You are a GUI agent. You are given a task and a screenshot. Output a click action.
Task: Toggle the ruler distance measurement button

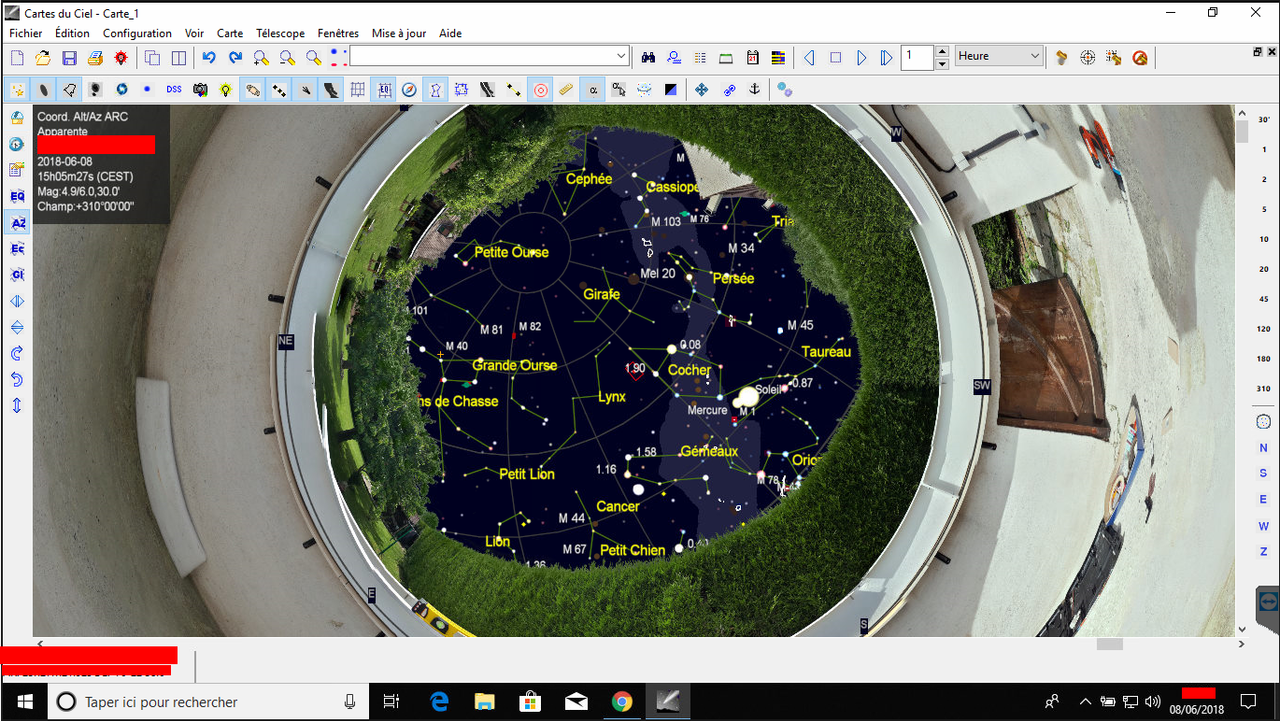click(566, 90)
